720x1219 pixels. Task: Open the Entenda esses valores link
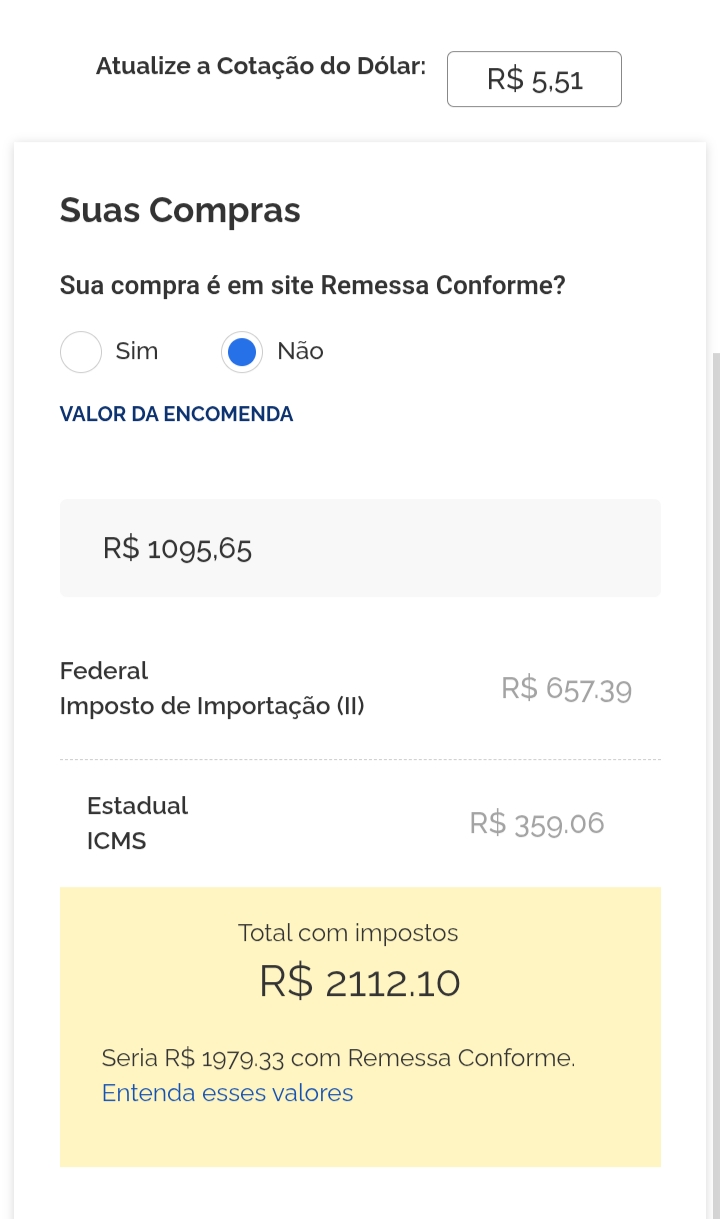(x=227, y=1093)
